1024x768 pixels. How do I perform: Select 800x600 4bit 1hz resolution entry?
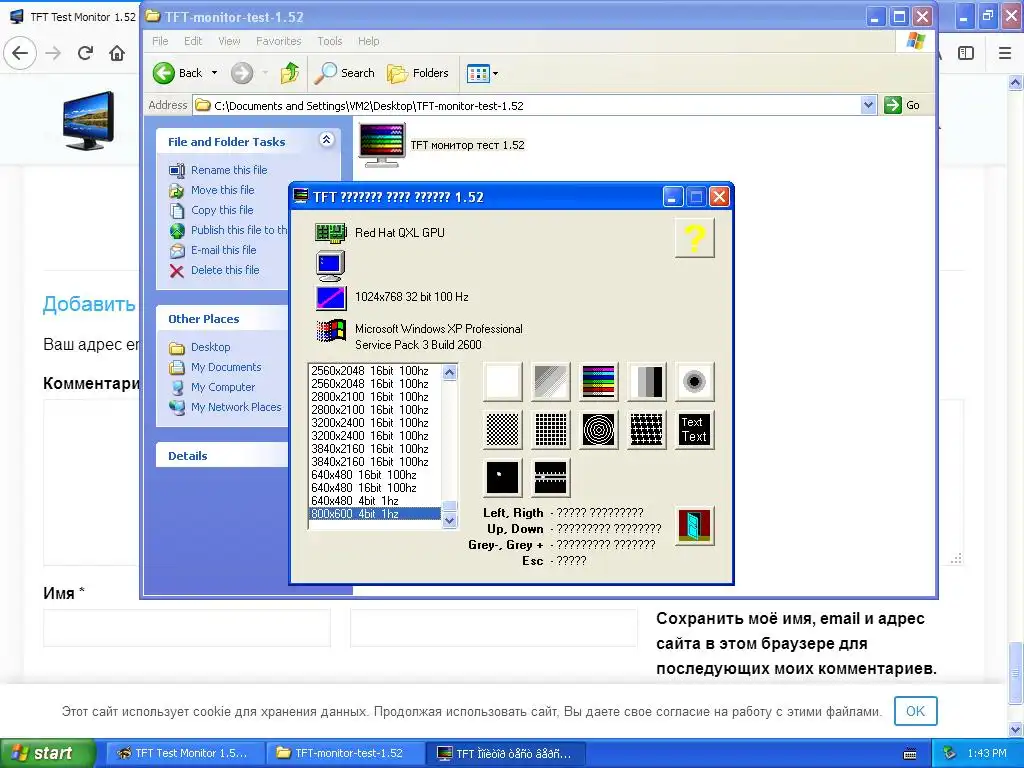point(375,514)
